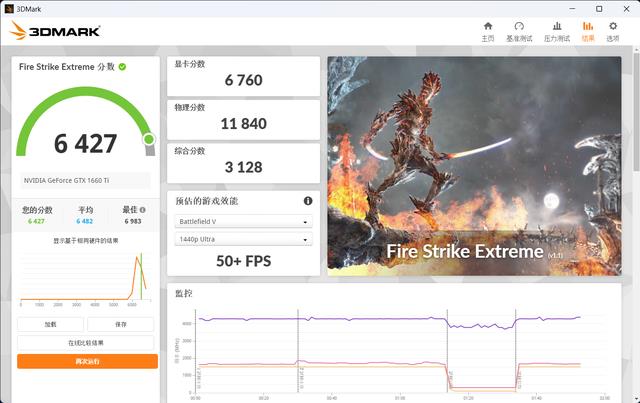Viewport: 640px width, 403px height.
Task: Click 在线比较结果 compare online button
Action: click(86, 342)
